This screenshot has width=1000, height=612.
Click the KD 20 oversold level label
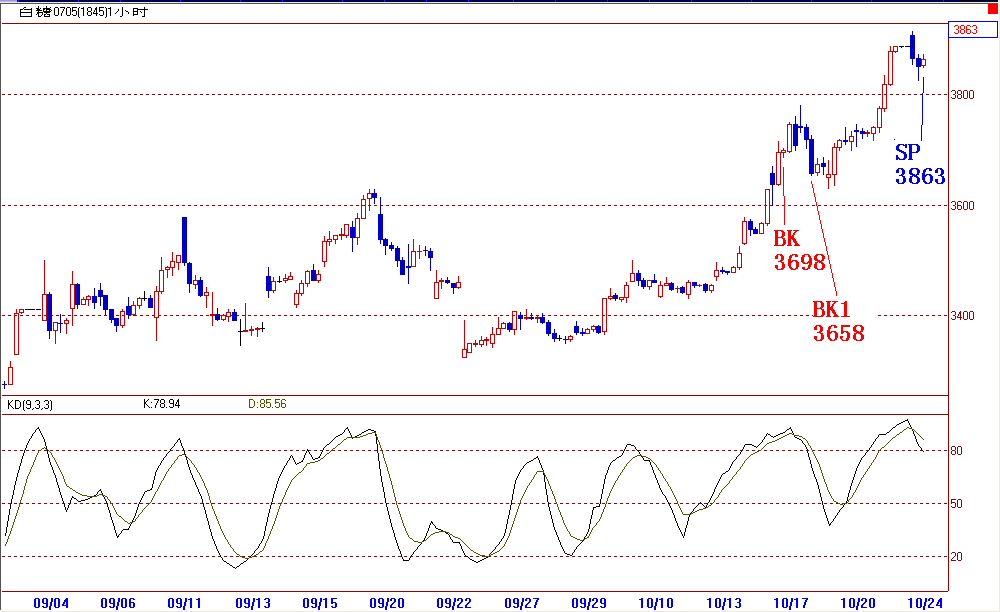(956, 557)
